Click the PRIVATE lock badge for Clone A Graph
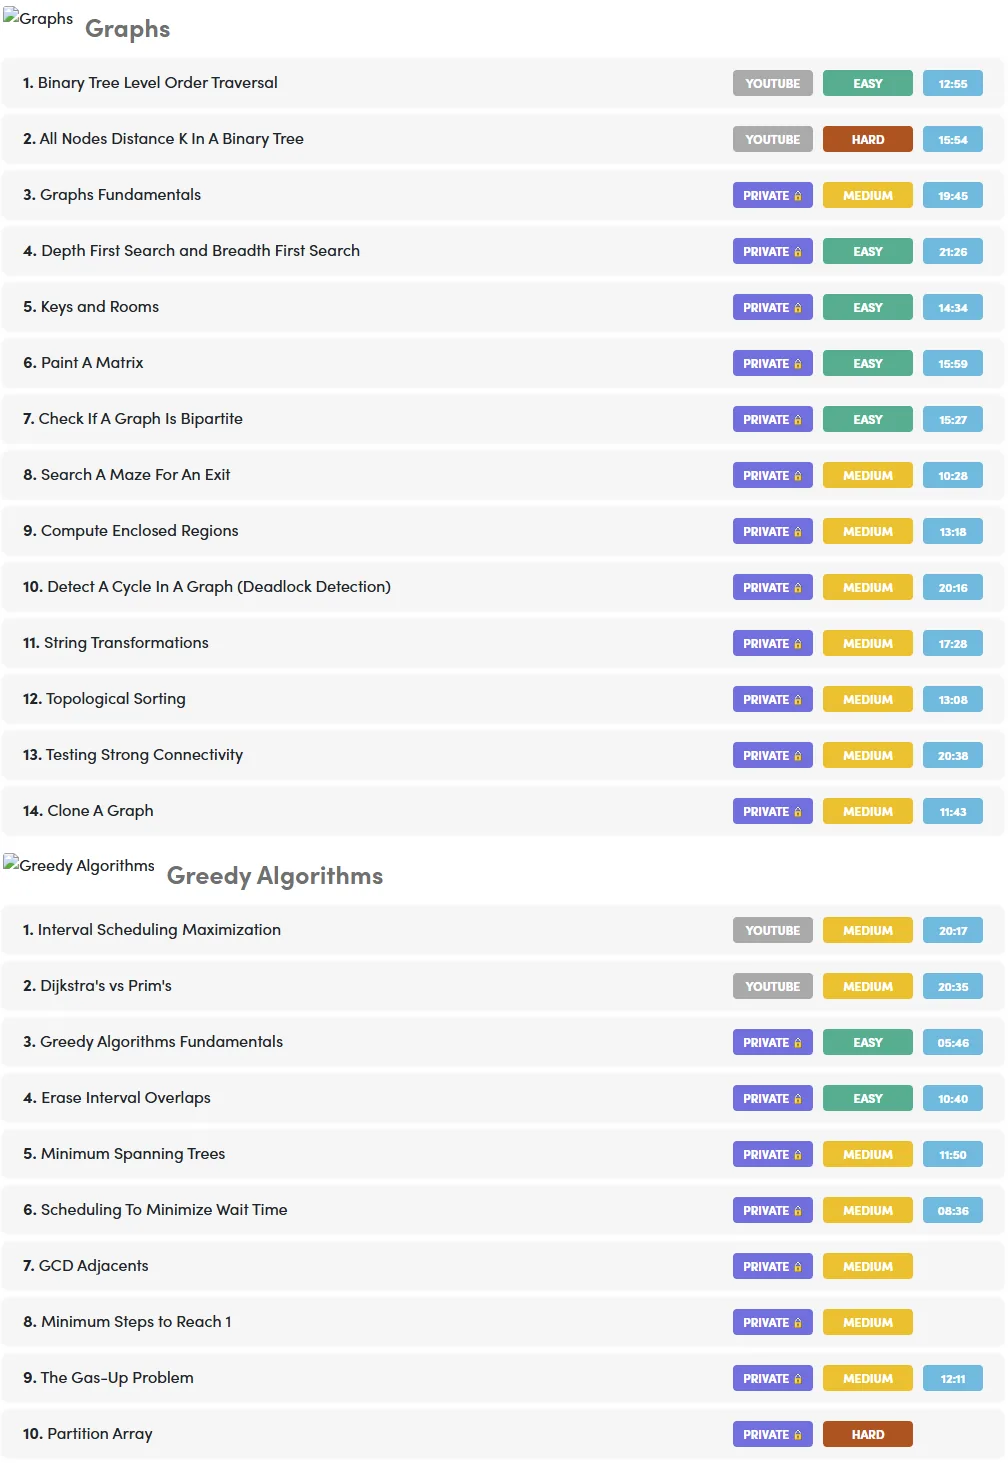The image size is (1008, 1463). pos(772,812)
